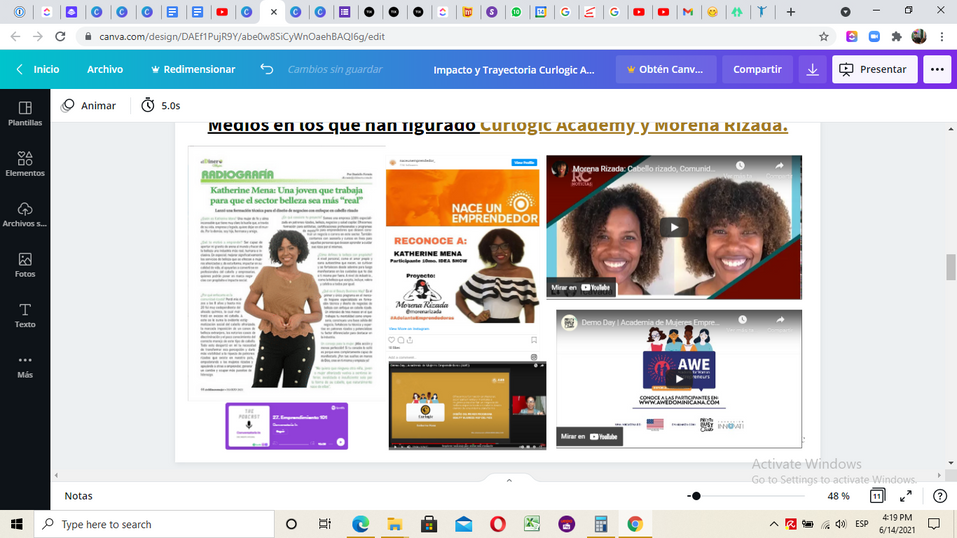Click the Animar button

88,106
